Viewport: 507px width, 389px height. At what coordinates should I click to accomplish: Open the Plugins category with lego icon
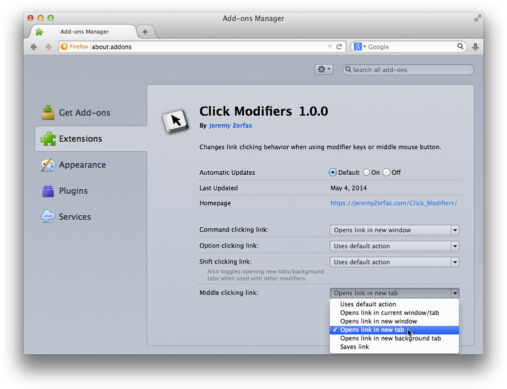click(x=65, y=191)
